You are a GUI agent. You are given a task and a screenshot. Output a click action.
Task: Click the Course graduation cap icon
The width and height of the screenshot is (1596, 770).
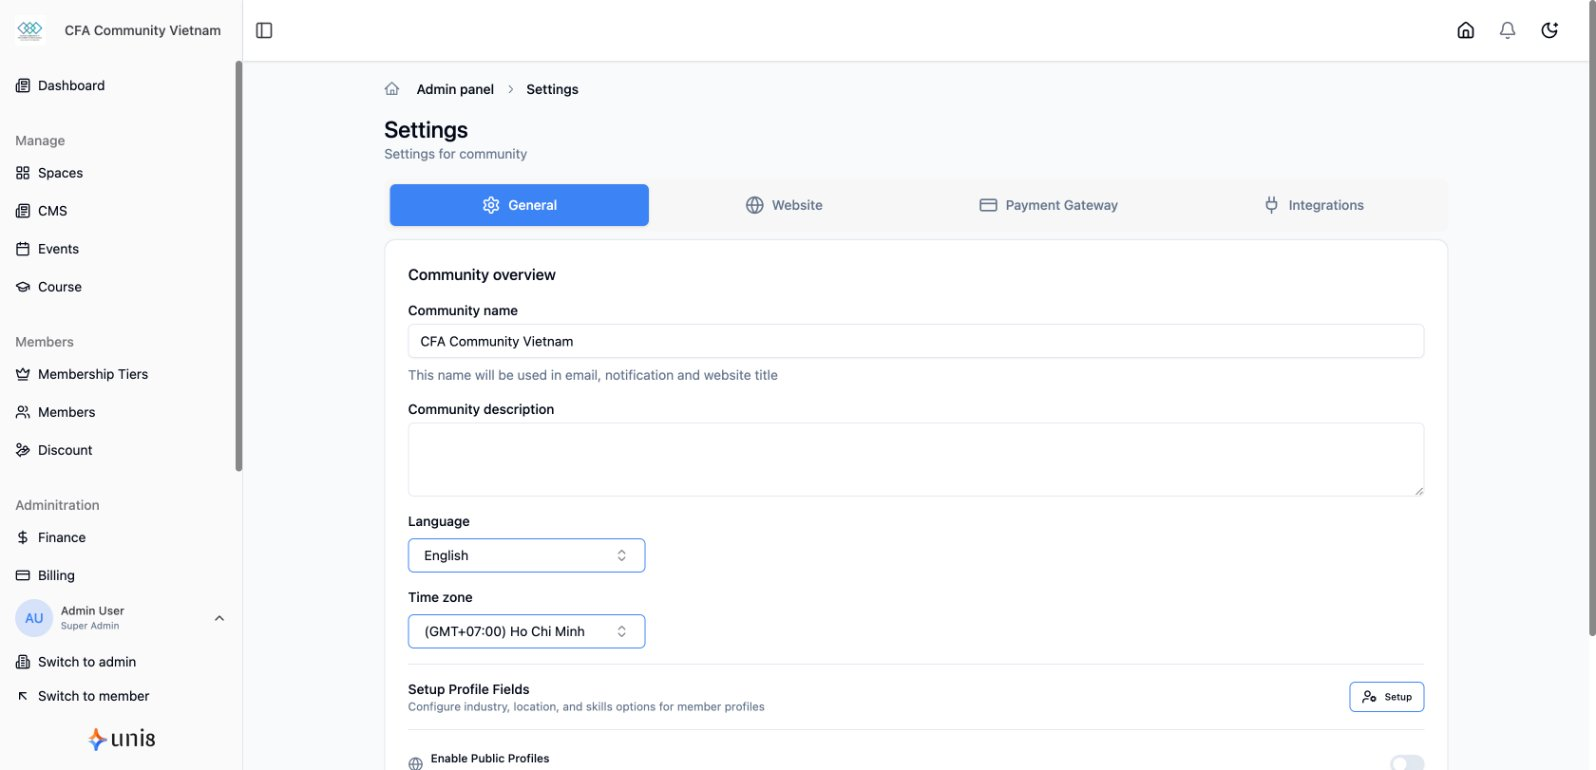tap(23, 287)
